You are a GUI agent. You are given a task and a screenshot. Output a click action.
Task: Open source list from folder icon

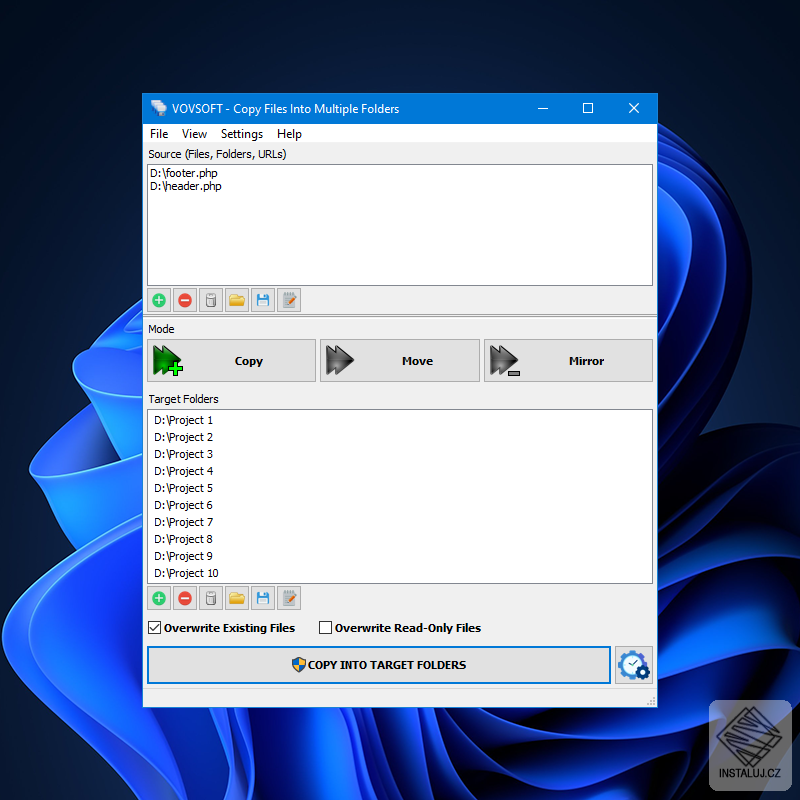tap(237, 300)
